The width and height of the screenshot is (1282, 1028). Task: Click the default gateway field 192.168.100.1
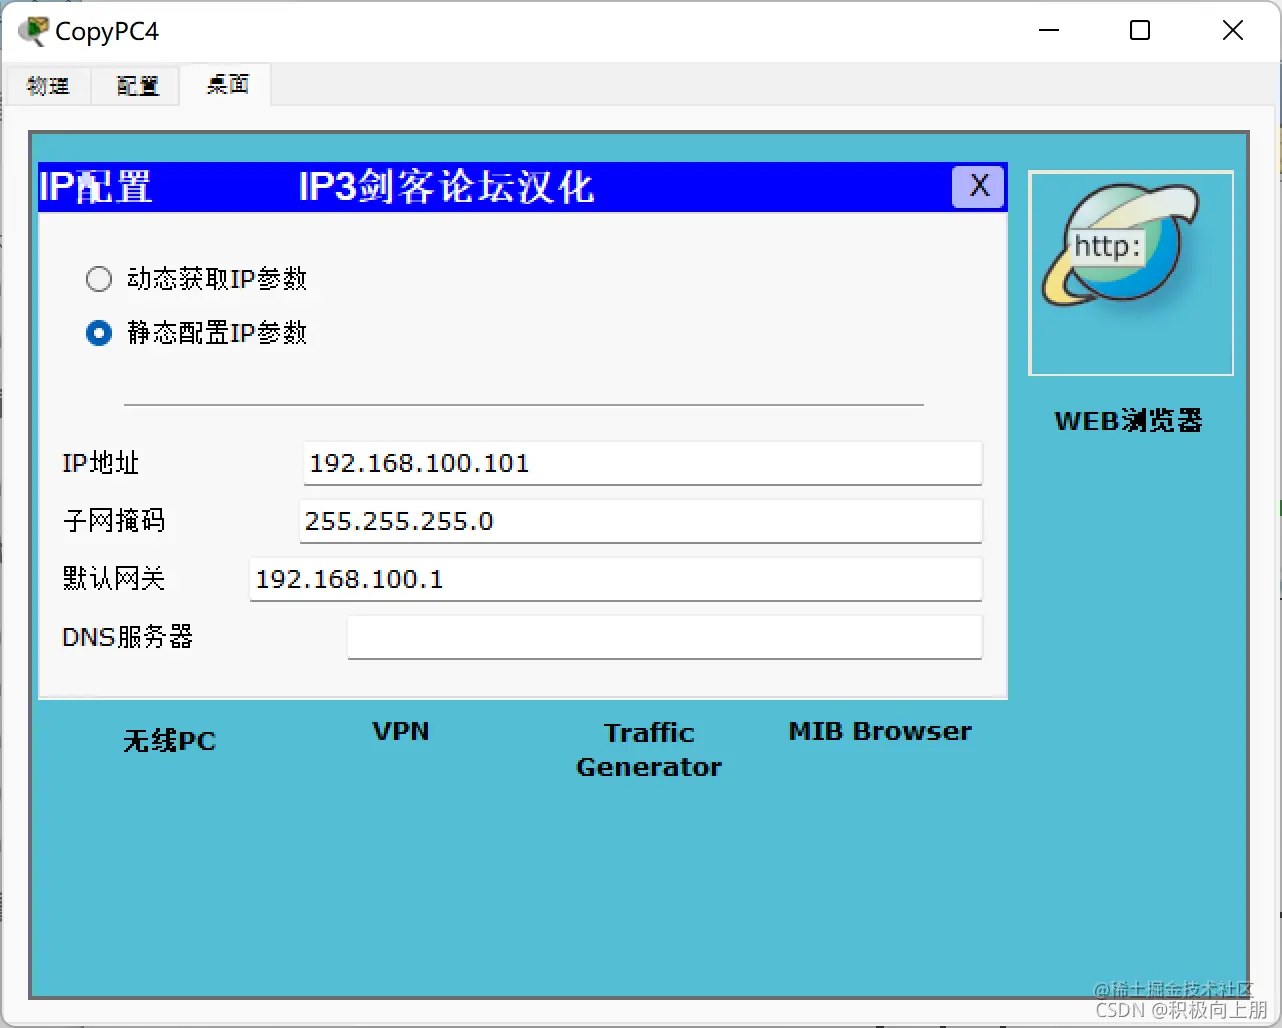[615, 579]
